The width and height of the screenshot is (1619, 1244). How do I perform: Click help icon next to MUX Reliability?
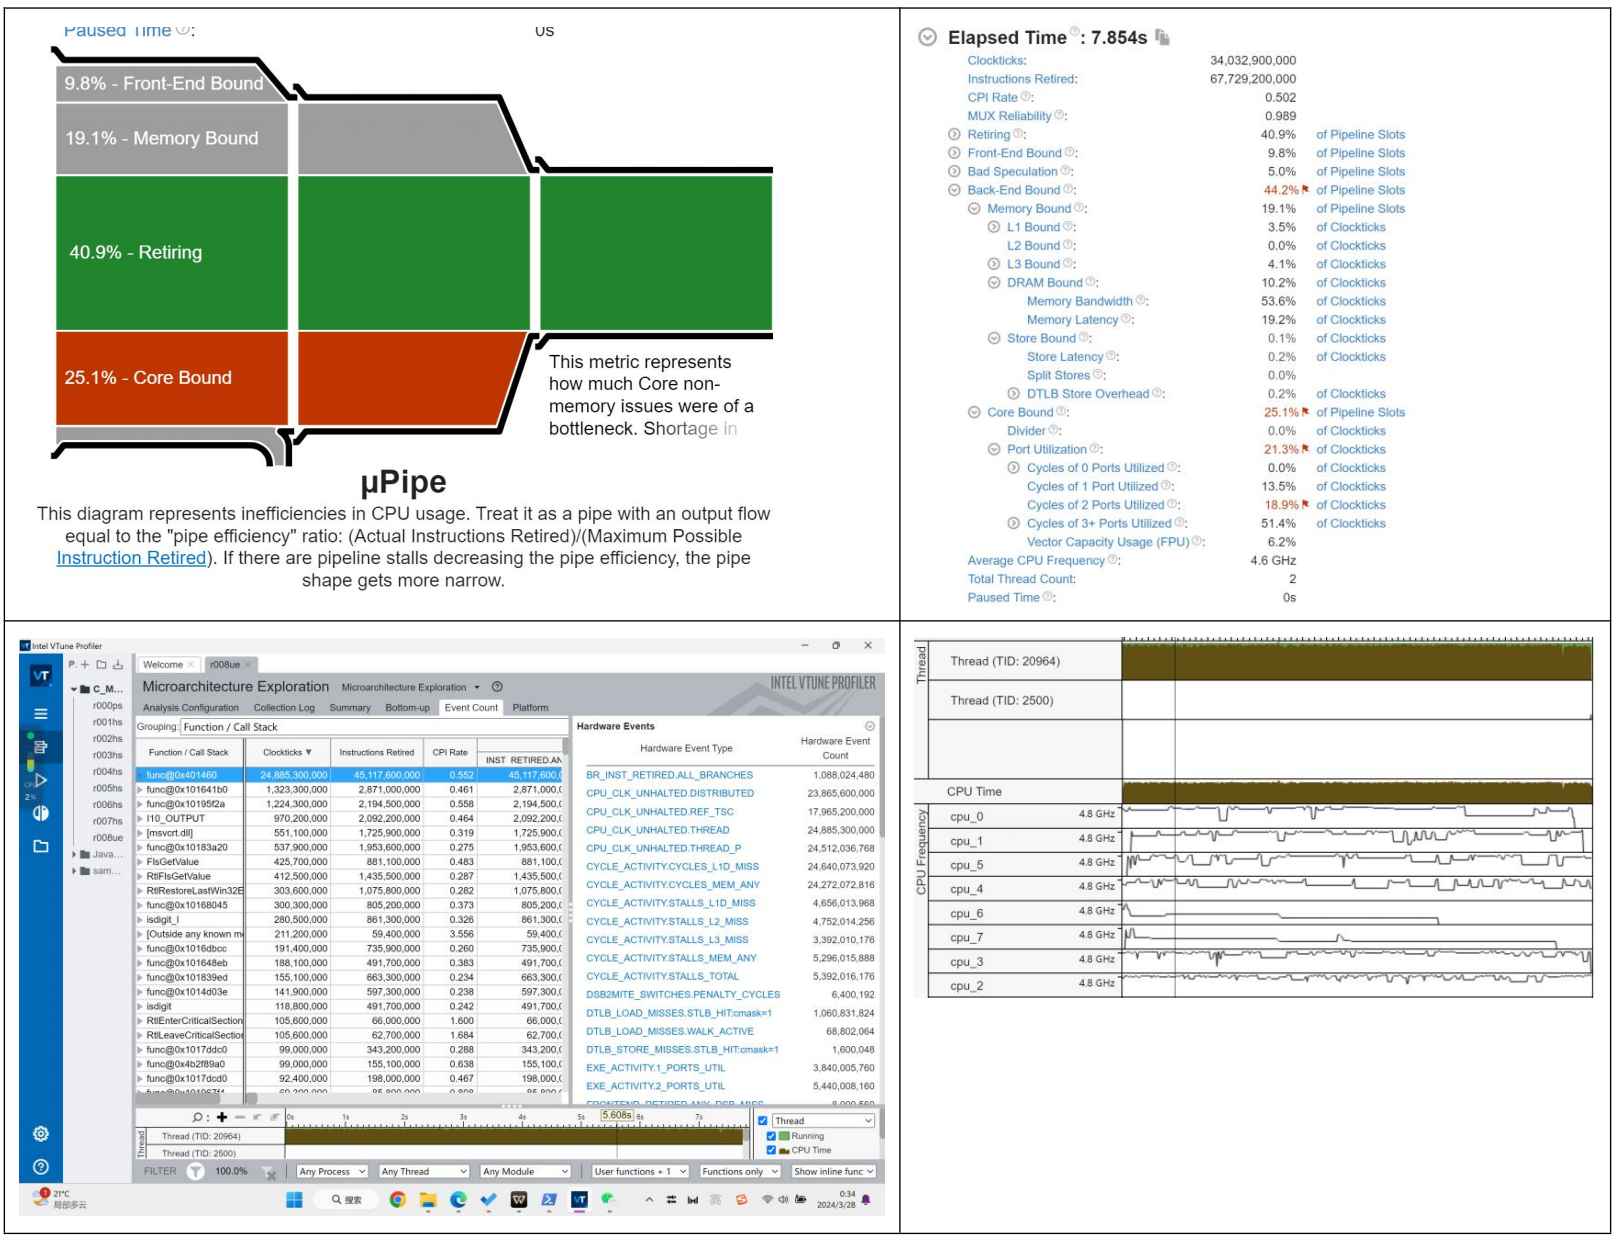(1060, 116)
